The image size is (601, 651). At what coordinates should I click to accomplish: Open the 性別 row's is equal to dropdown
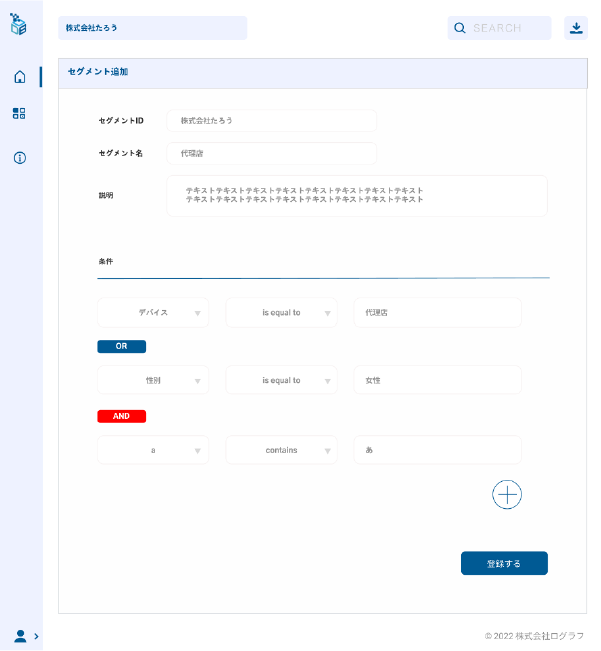281,380
